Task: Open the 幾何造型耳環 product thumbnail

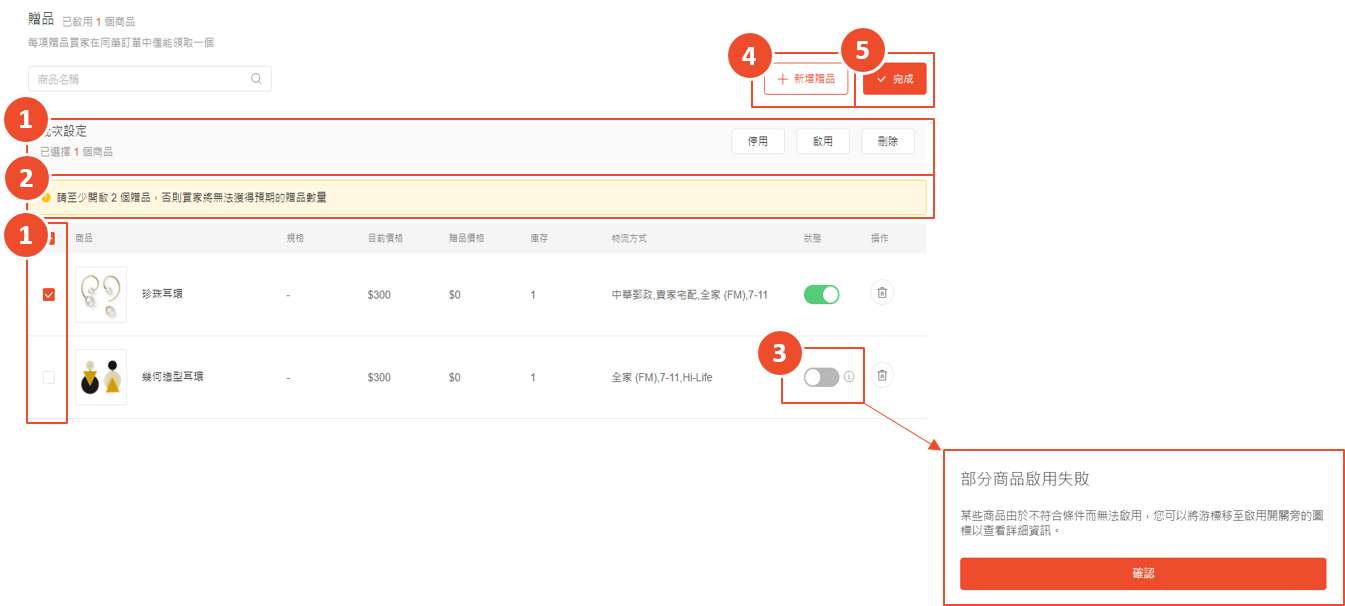Action: 101,377
